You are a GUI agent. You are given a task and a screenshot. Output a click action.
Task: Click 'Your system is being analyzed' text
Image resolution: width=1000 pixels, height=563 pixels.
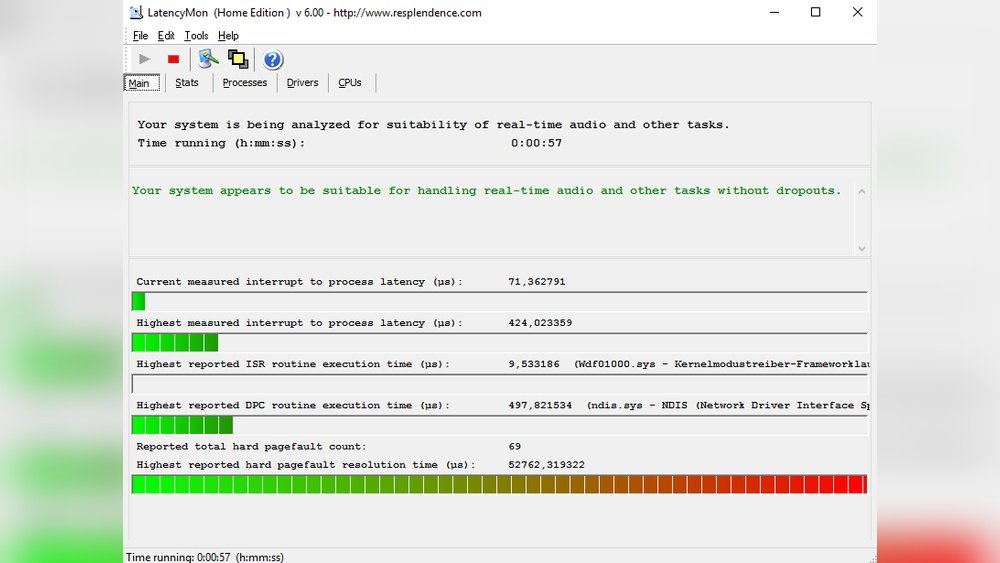pyautogui.click(x=433, y=124)
